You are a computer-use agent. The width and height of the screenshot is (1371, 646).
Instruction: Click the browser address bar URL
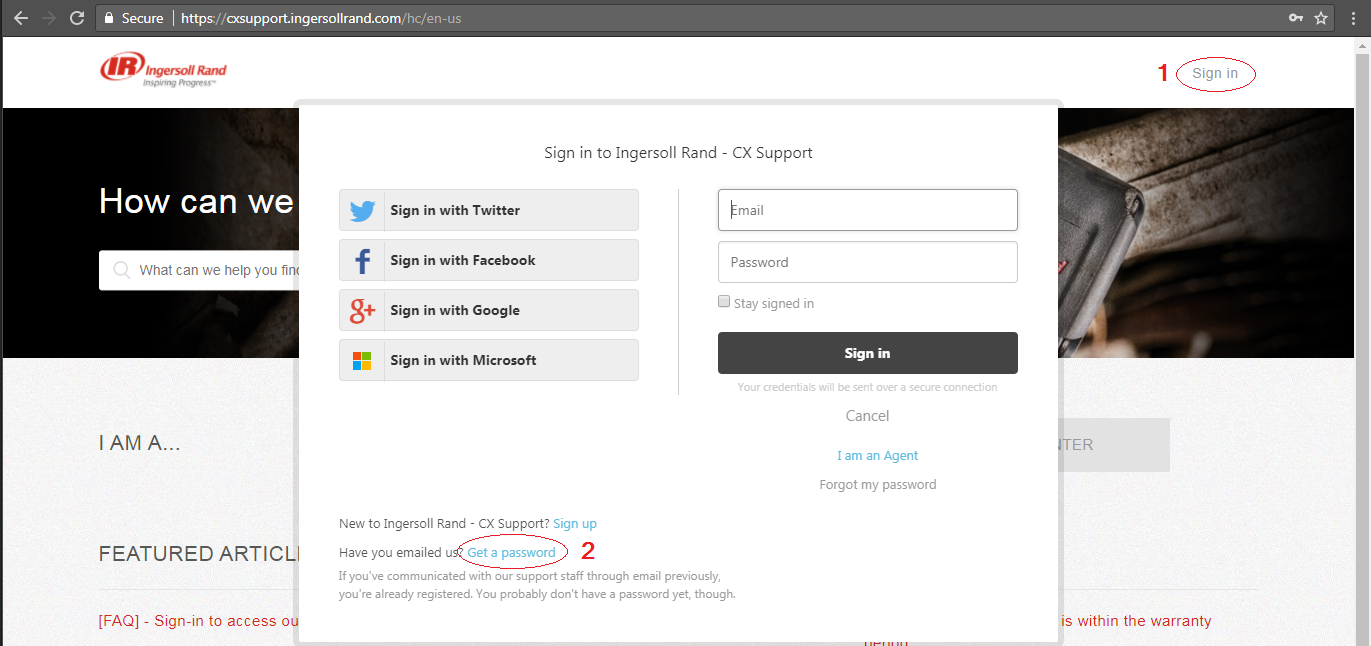(320, 18)
